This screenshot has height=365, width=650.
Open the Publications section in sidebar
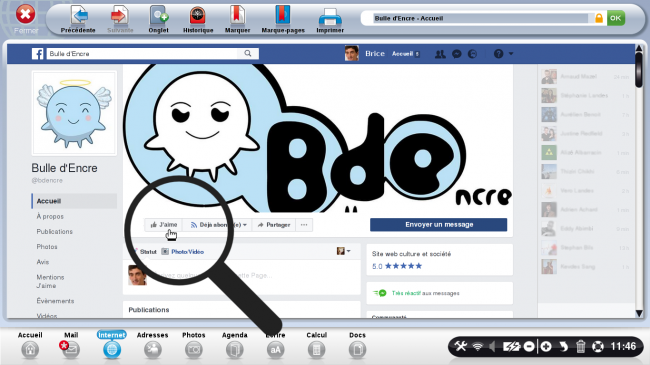[54, 231]
